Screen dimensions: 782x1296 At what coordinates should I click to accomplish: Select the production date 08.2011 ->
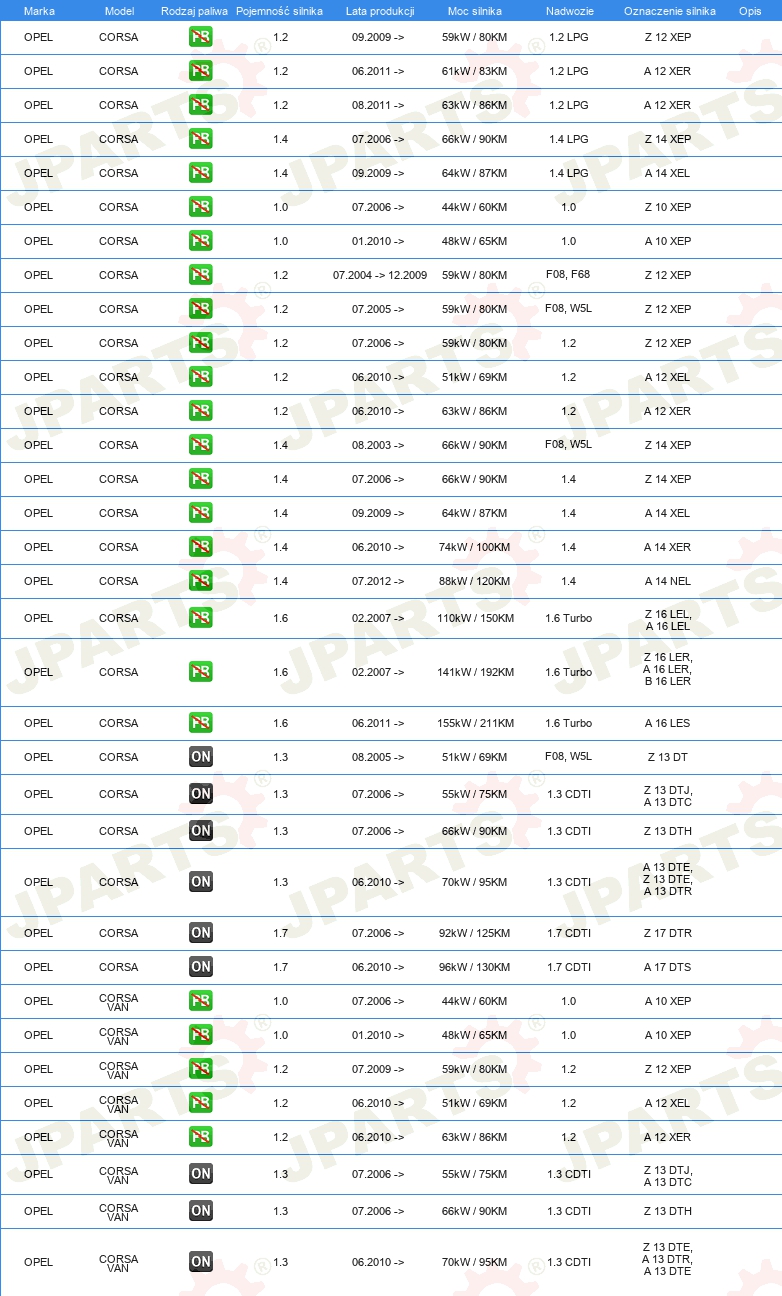coord(378,105)
